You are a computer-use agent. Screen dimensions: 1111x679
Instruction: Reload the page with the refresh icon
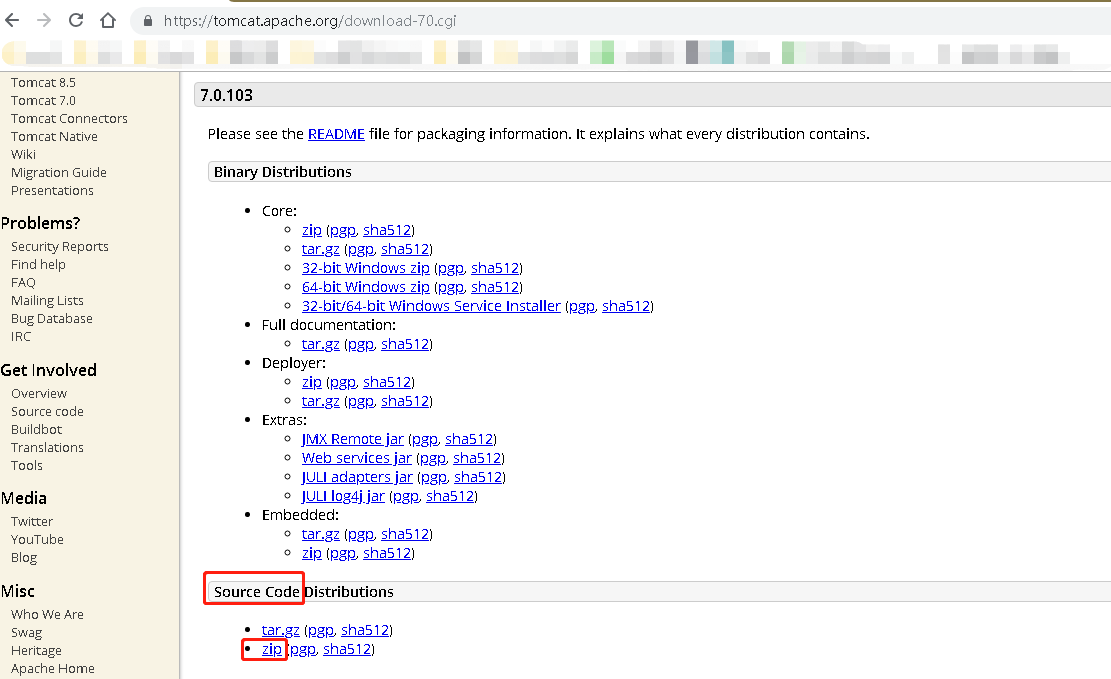click(x=76, y=20)
